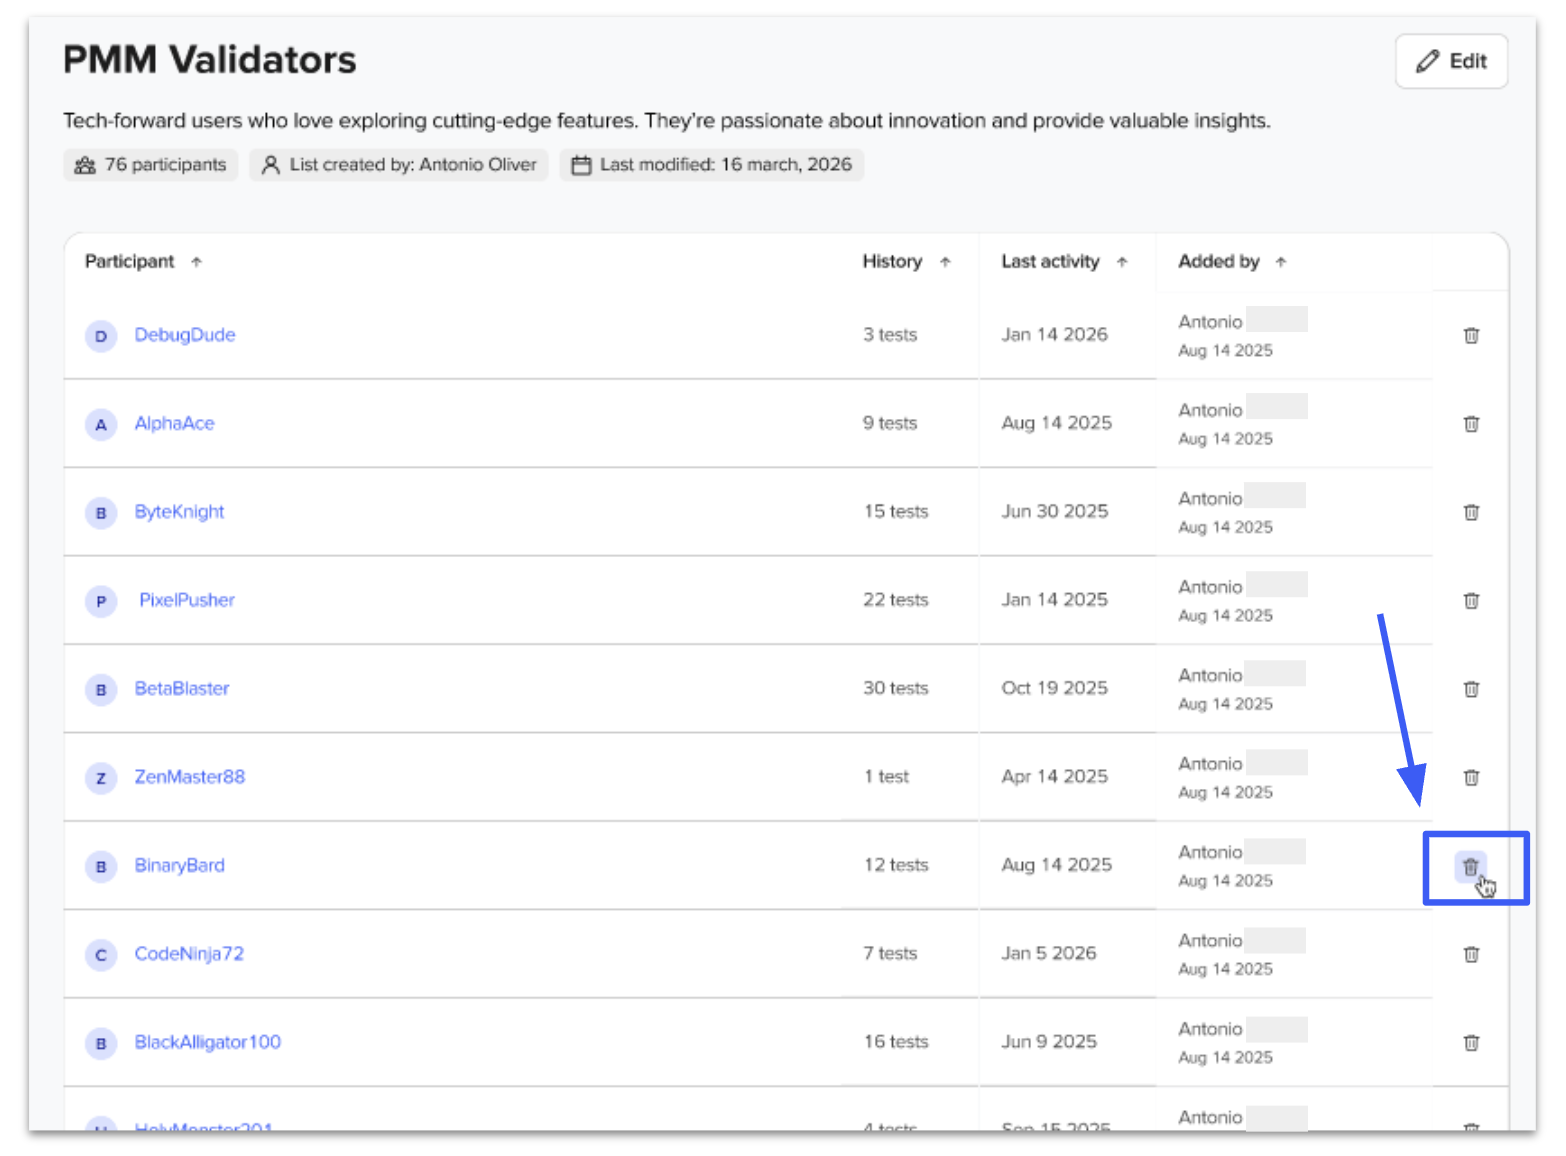The image size is (1566, 1156).
Task: Click BlackAlligator100's B avatar badge
Action: (101, 1043)
